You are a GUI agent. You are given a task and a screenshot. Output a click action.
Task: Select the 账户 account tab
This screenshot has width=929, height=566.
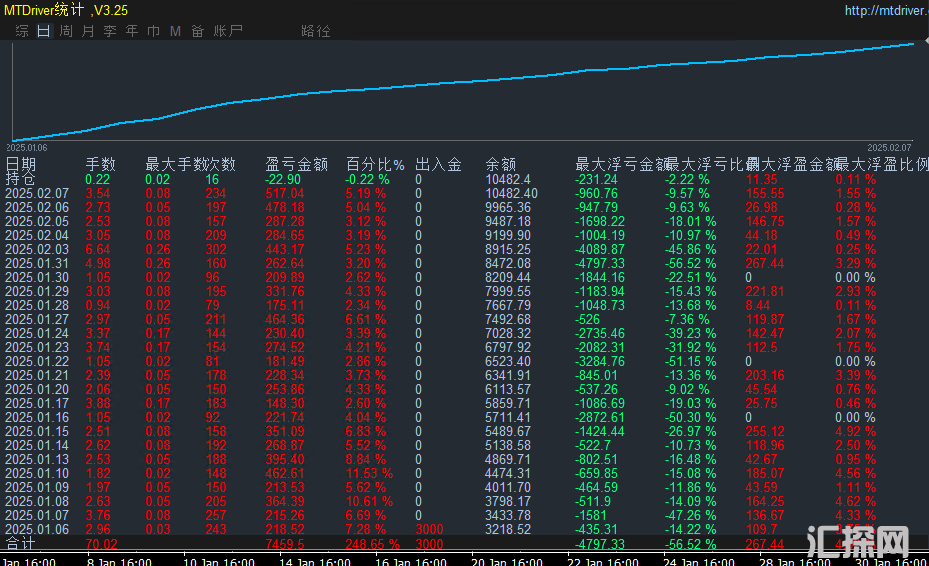click(x=228, y=31)
